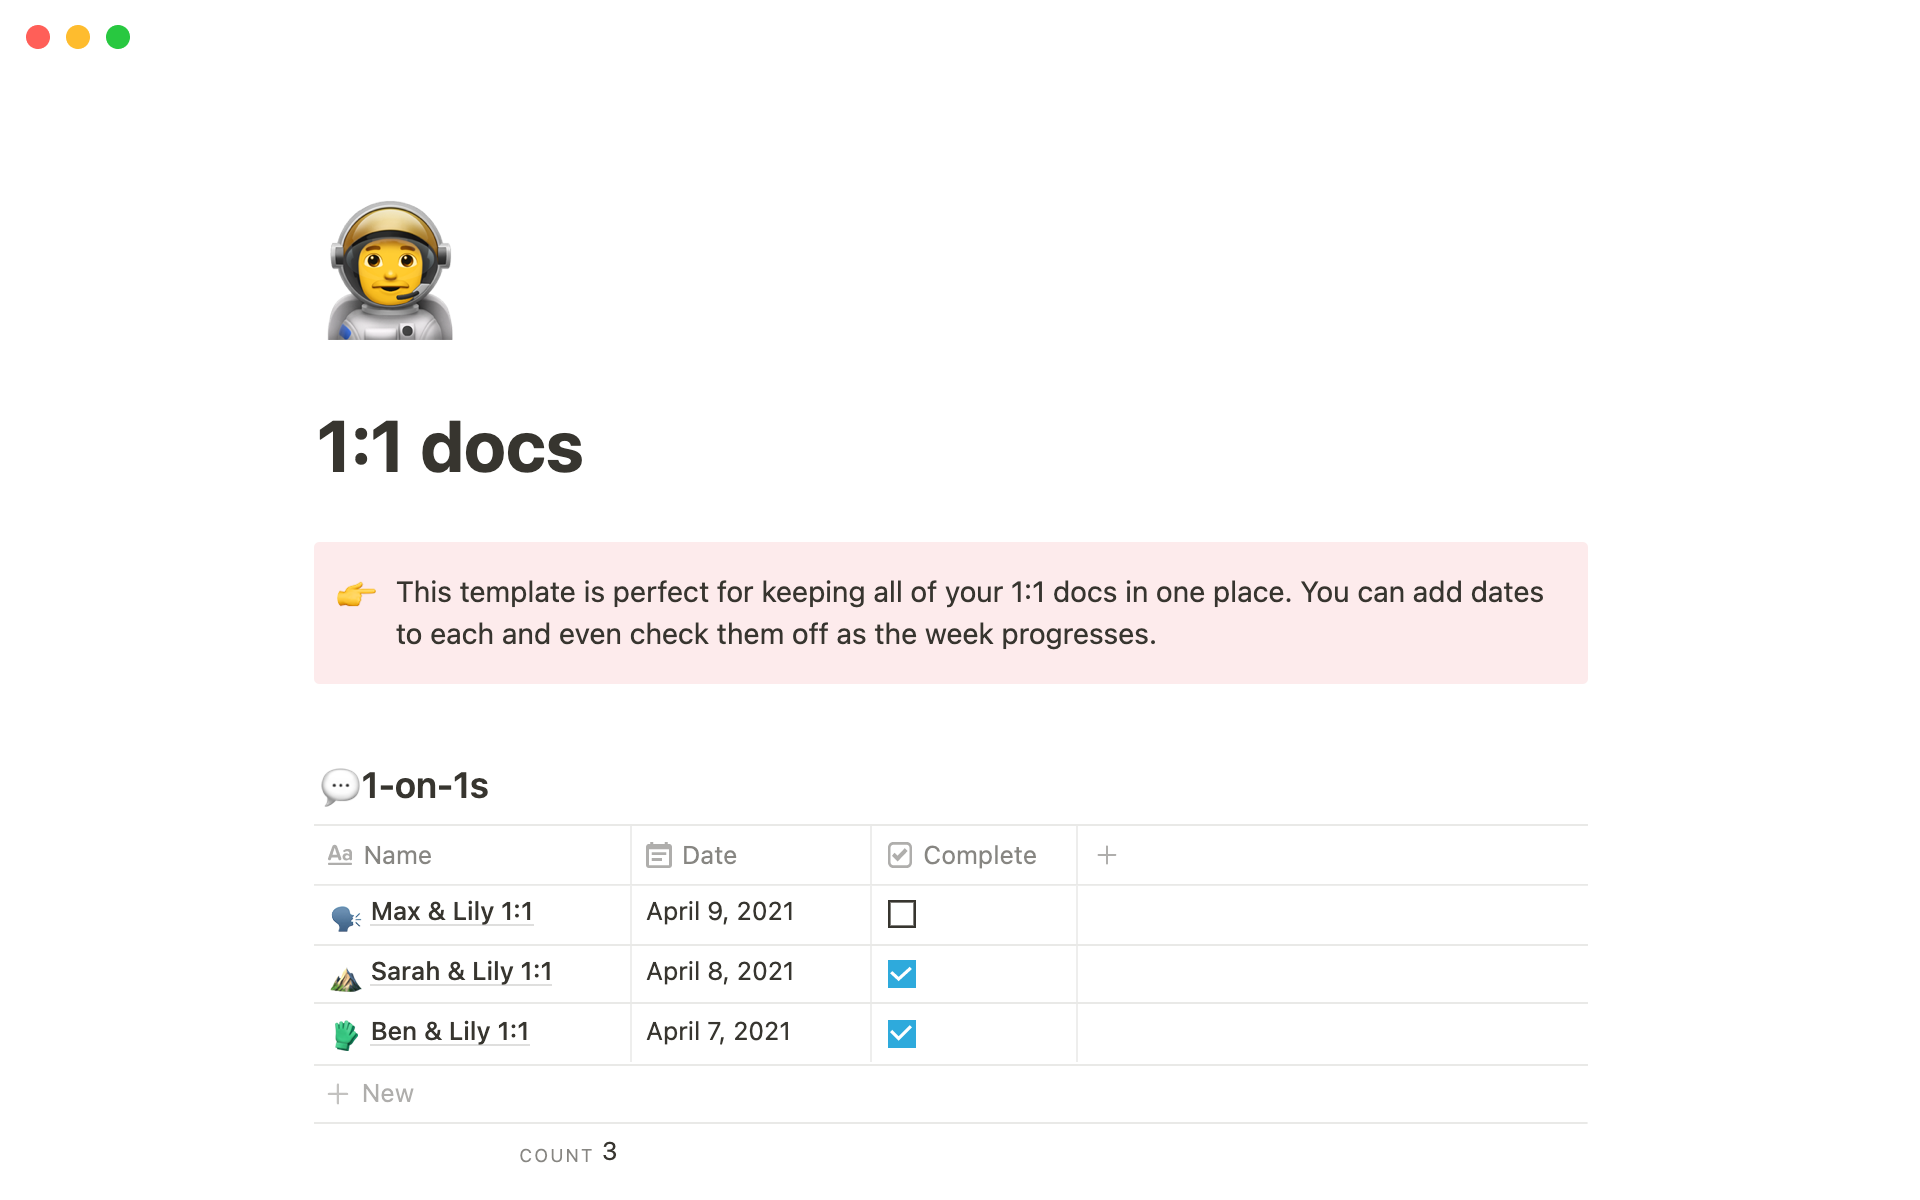Click the 1-on-1s database title
Image resolution: width=1920 pixels, height=1200 pixels.
(x=425, y=787)
